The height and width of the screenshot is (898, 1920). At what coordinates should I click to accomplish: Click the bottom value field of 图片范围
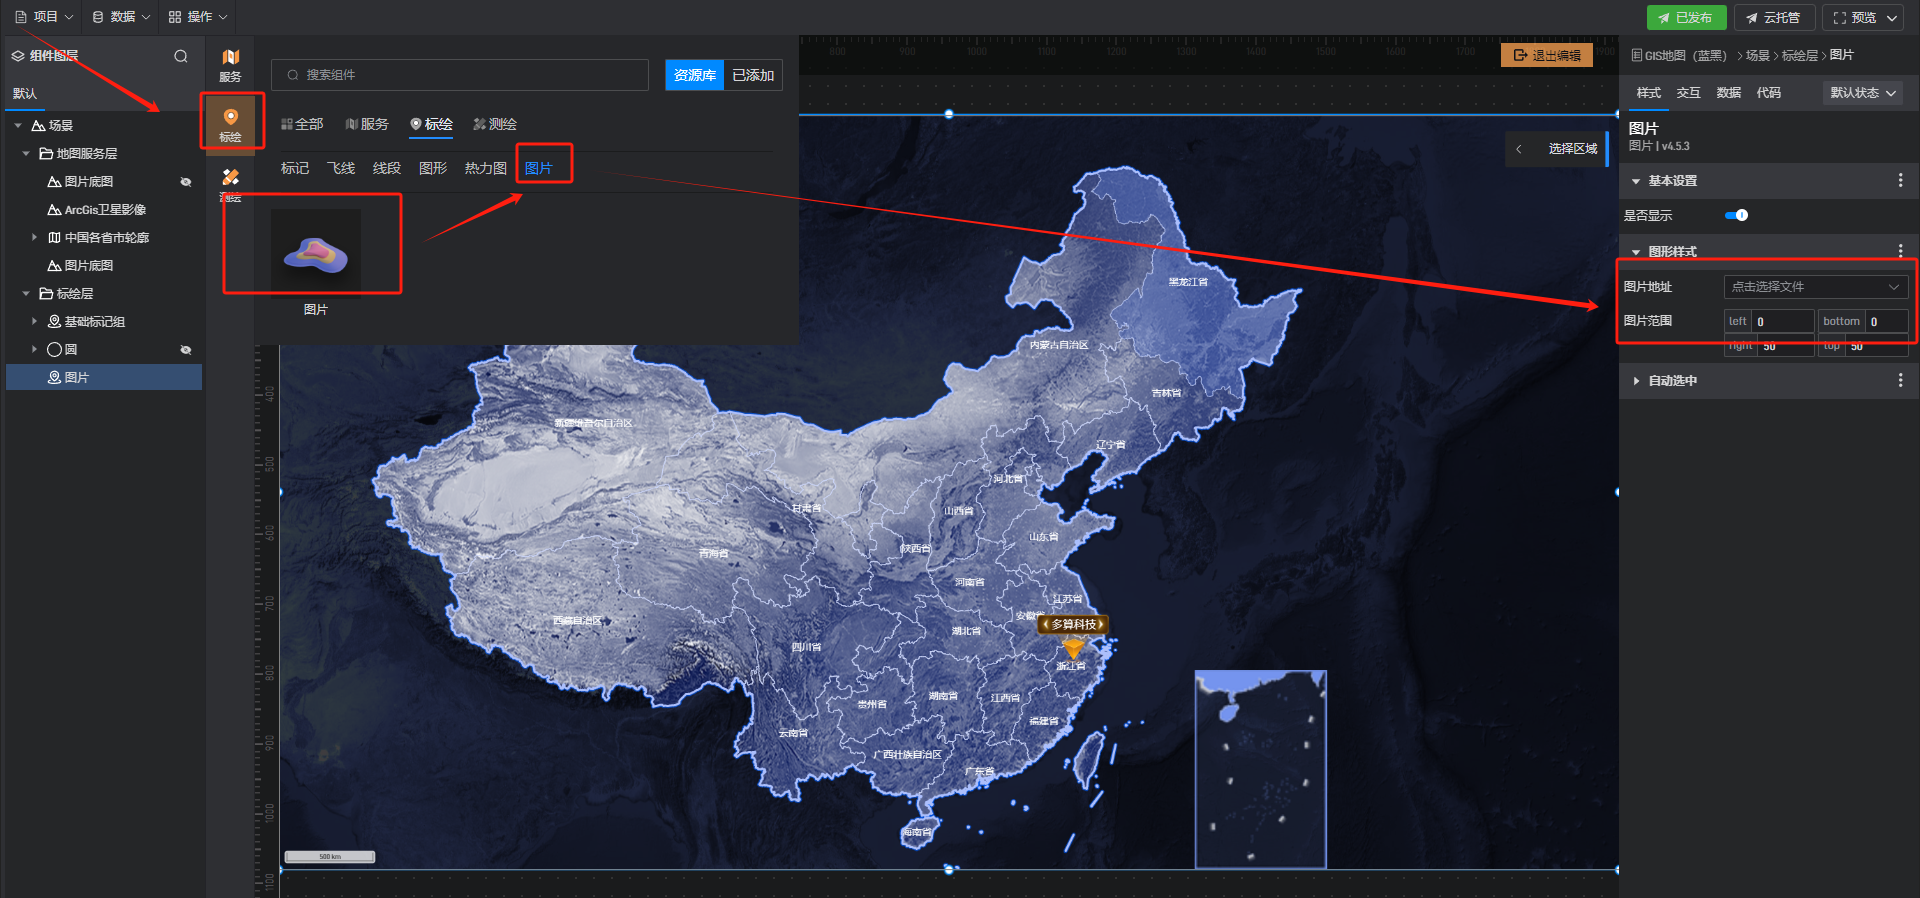coord(1886,321)
